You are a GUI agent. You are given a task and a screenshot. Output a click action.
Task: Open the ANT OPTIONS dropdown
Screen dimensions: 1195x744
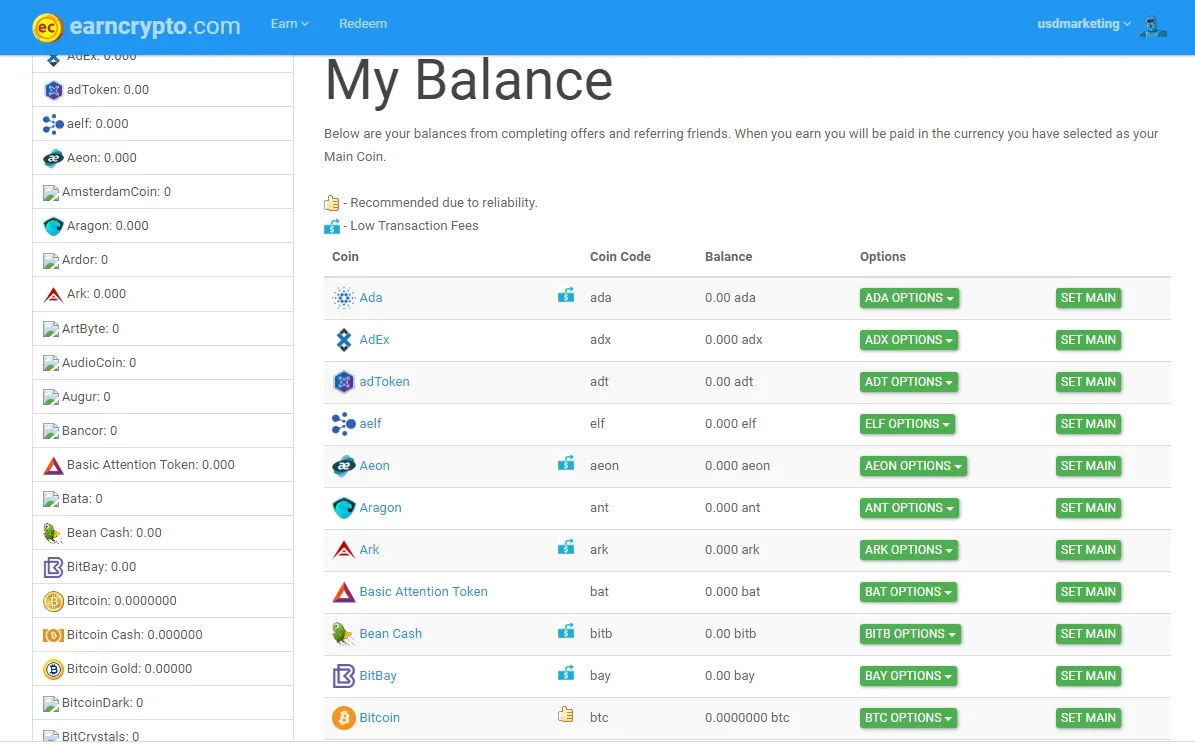coord(909,508)
